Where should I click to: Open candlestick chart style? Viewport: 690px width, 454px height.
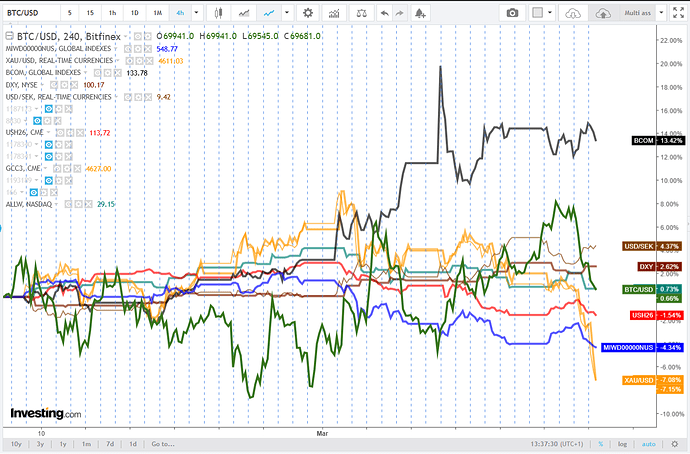pos(218,13)
